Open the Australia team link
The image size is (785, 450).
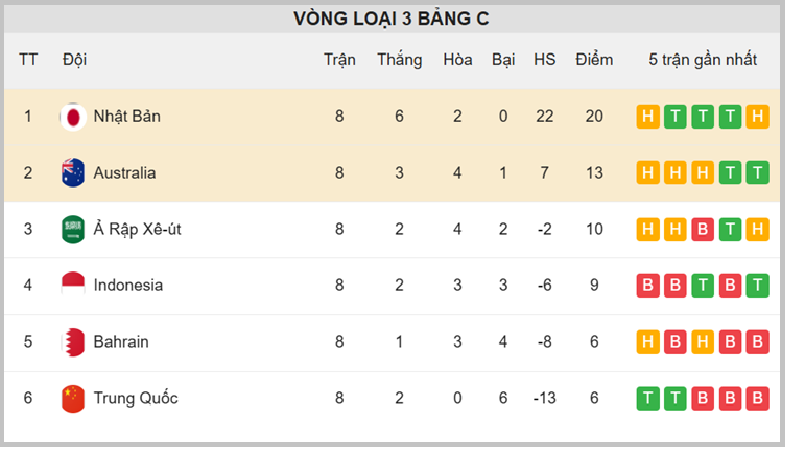pos(125,173)
